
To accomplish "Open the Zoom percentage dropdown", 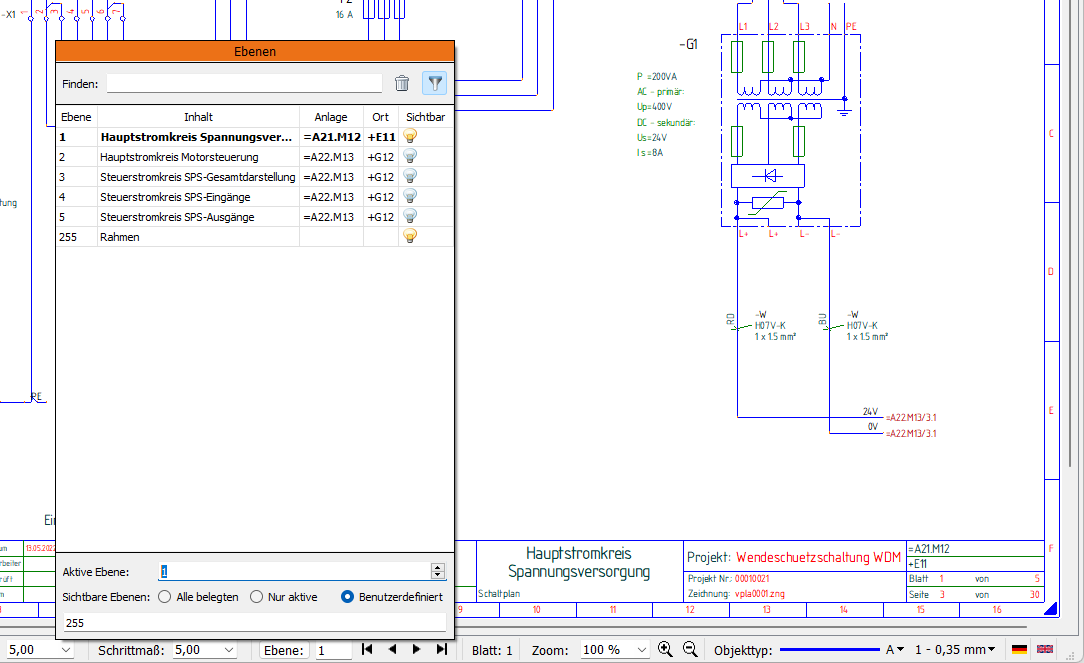I will point(640,650).
